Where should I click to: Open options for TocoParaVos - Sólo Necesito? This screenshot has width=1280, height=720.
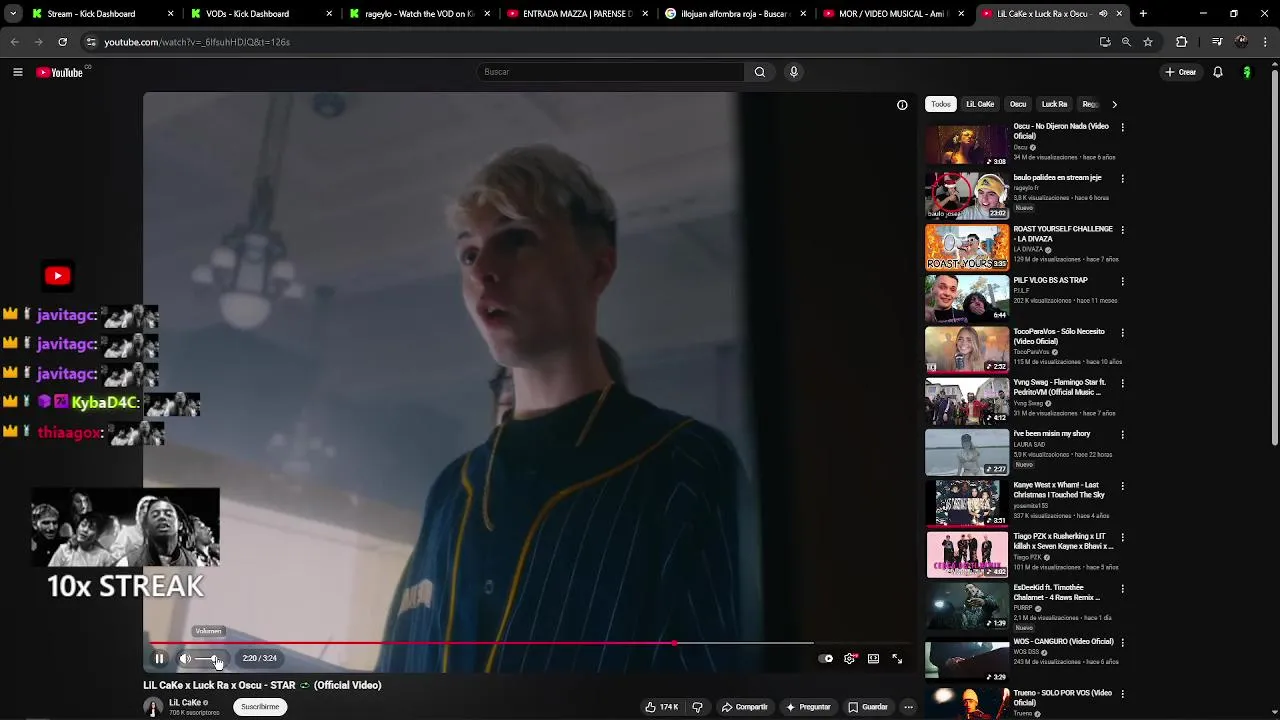(1122, 332)
